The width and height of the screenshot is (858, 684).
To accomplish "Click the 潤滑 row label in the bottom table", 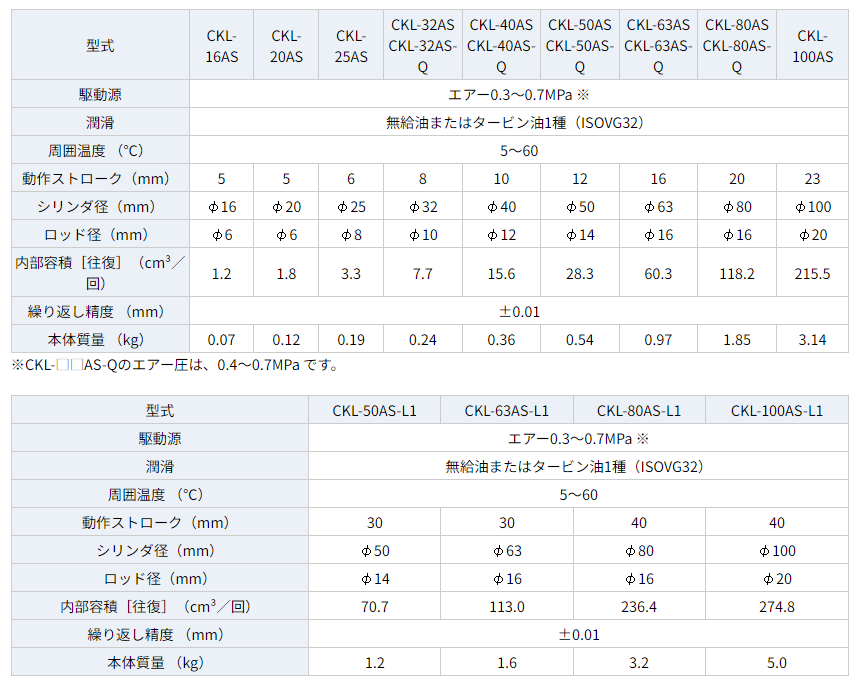I will point(160,466).
